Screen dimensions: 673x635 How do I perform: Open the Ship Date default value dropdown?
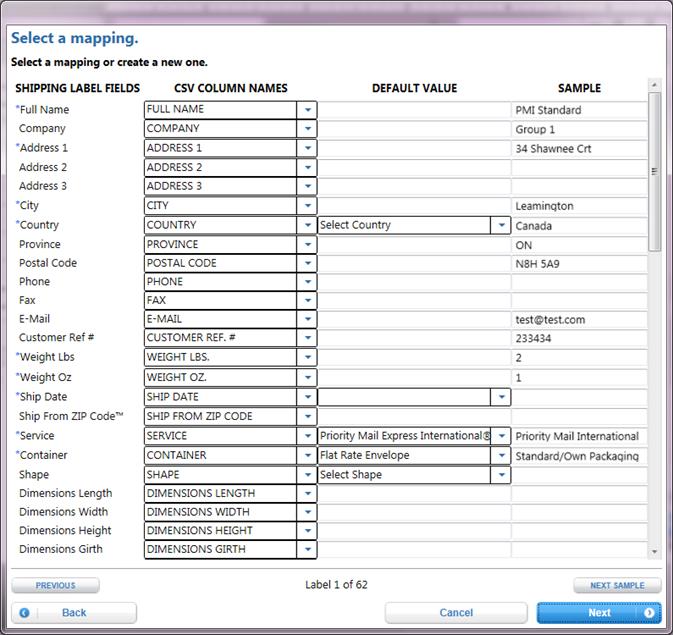(x=501, y=397)
